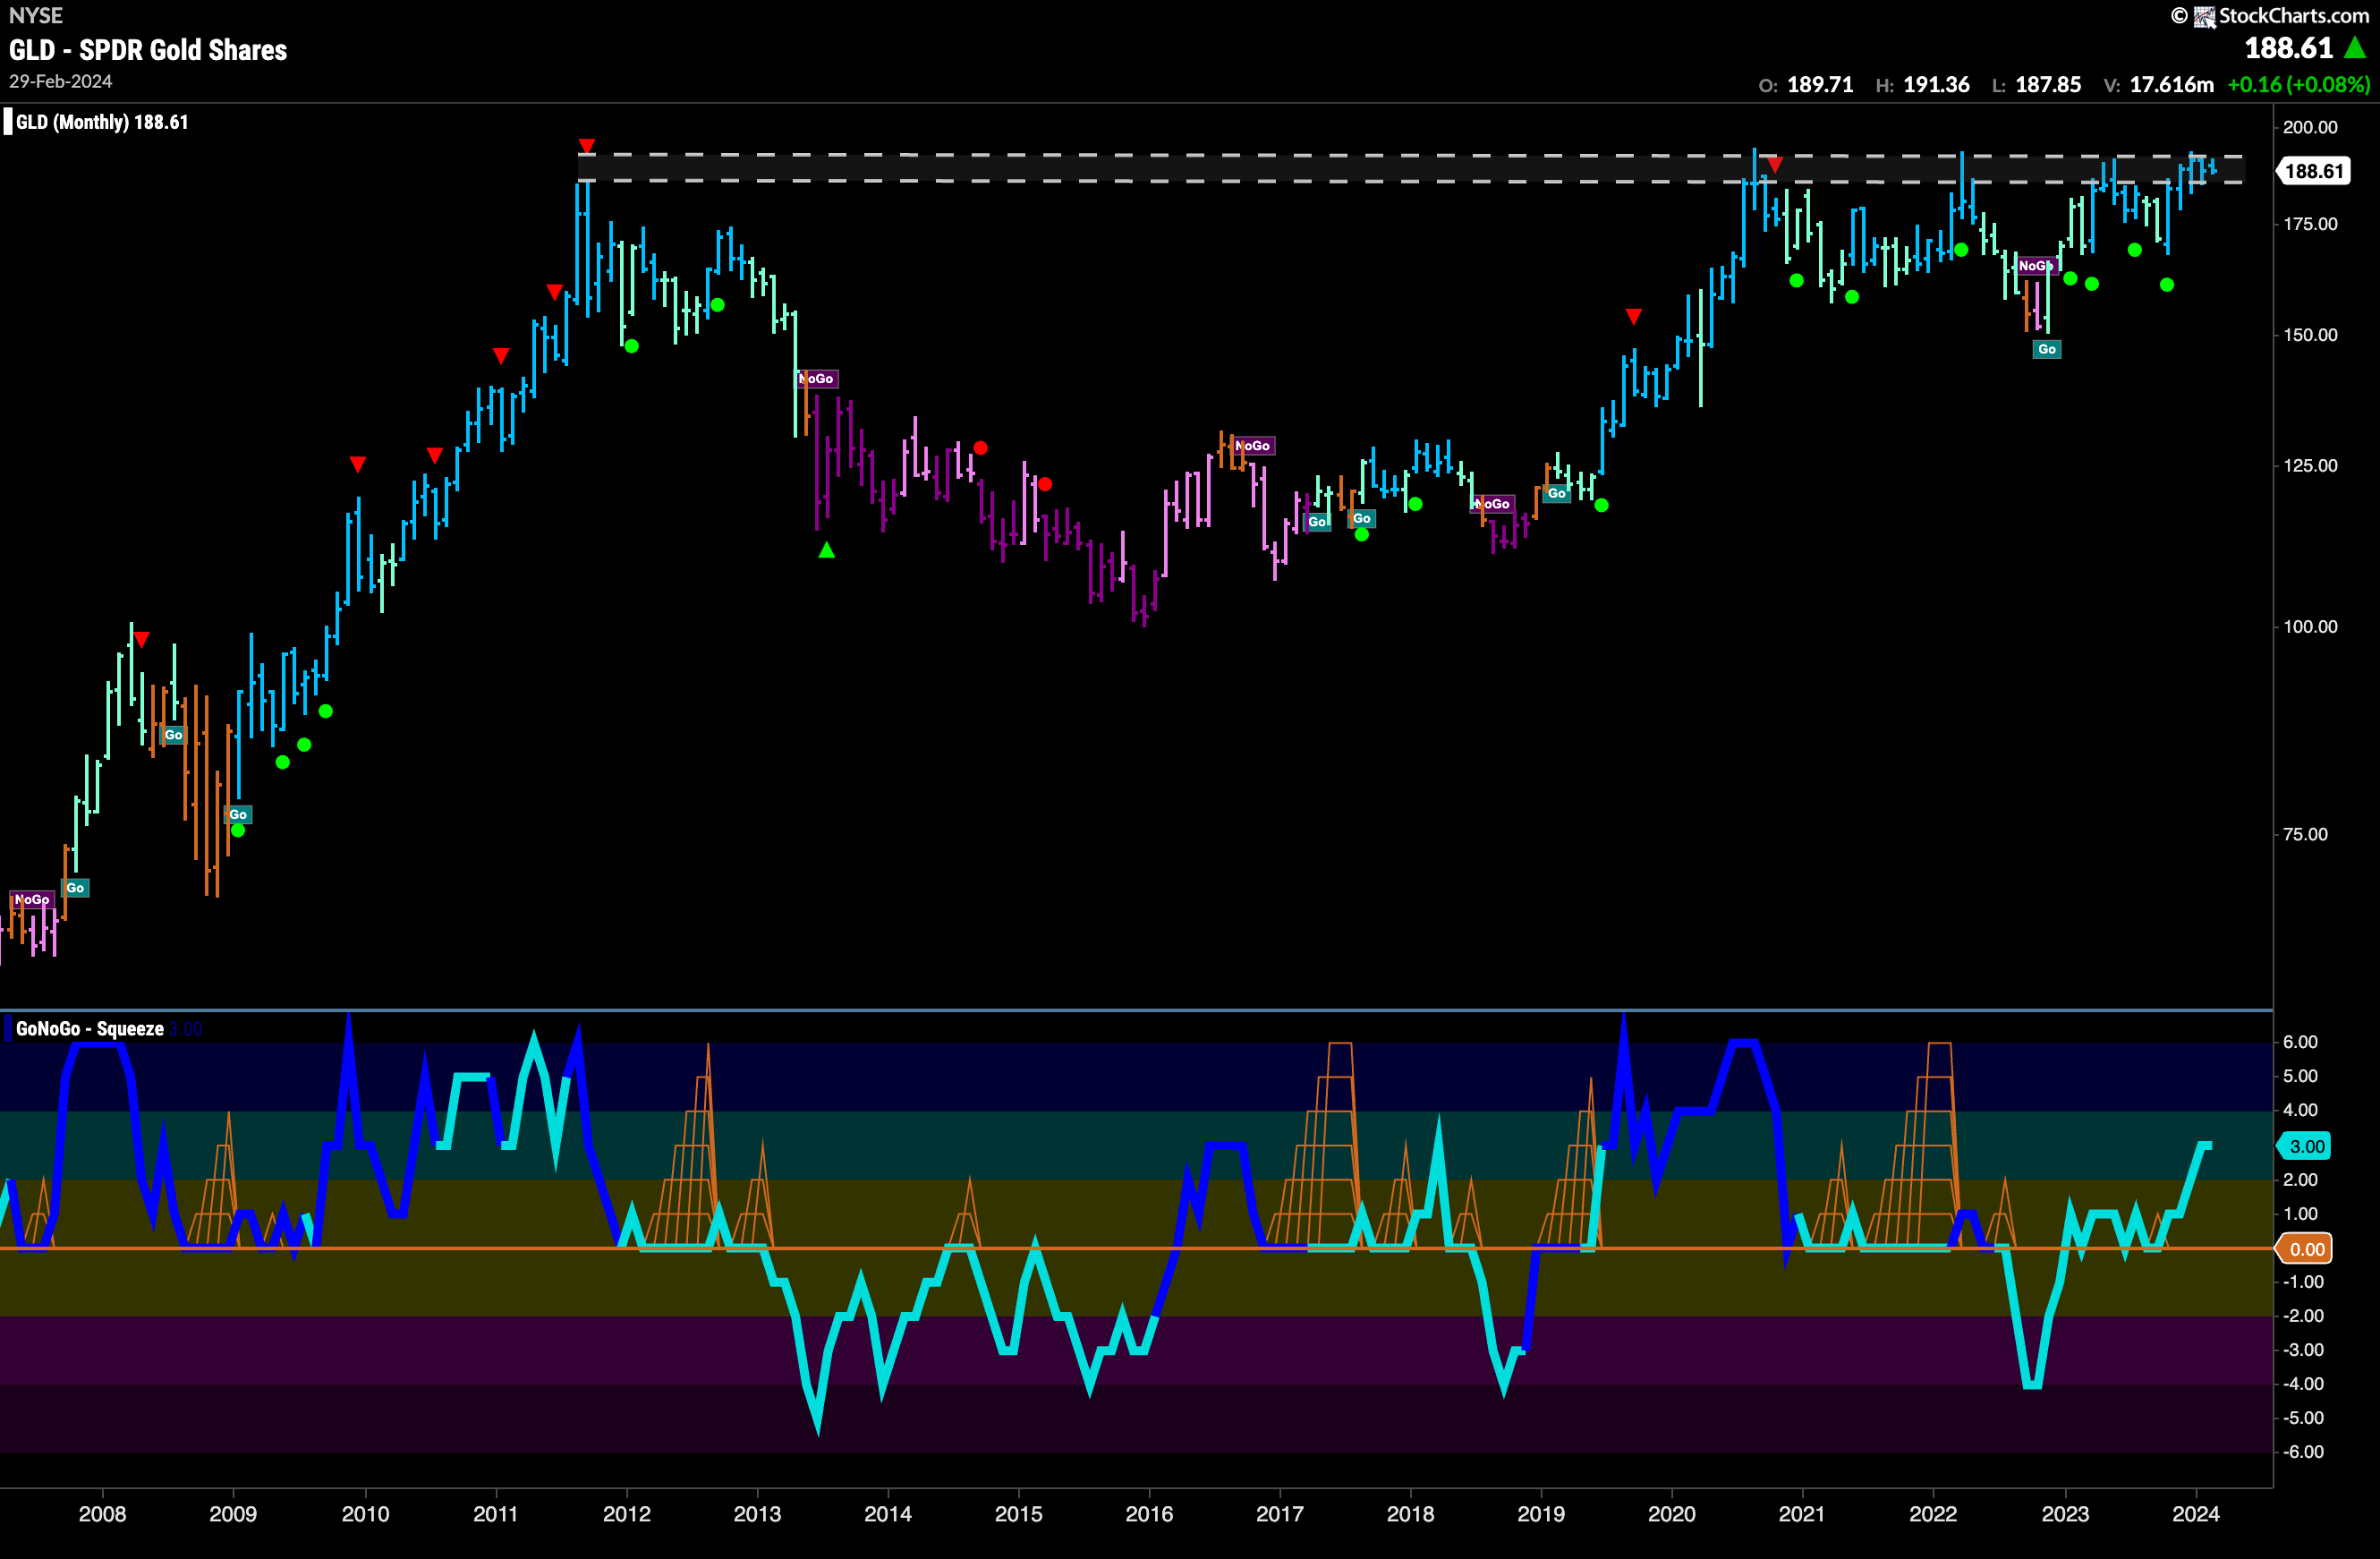
Task: Click the red down triangle at 2020 peak
Action: pyautogui.click(x=1774, y=163)
